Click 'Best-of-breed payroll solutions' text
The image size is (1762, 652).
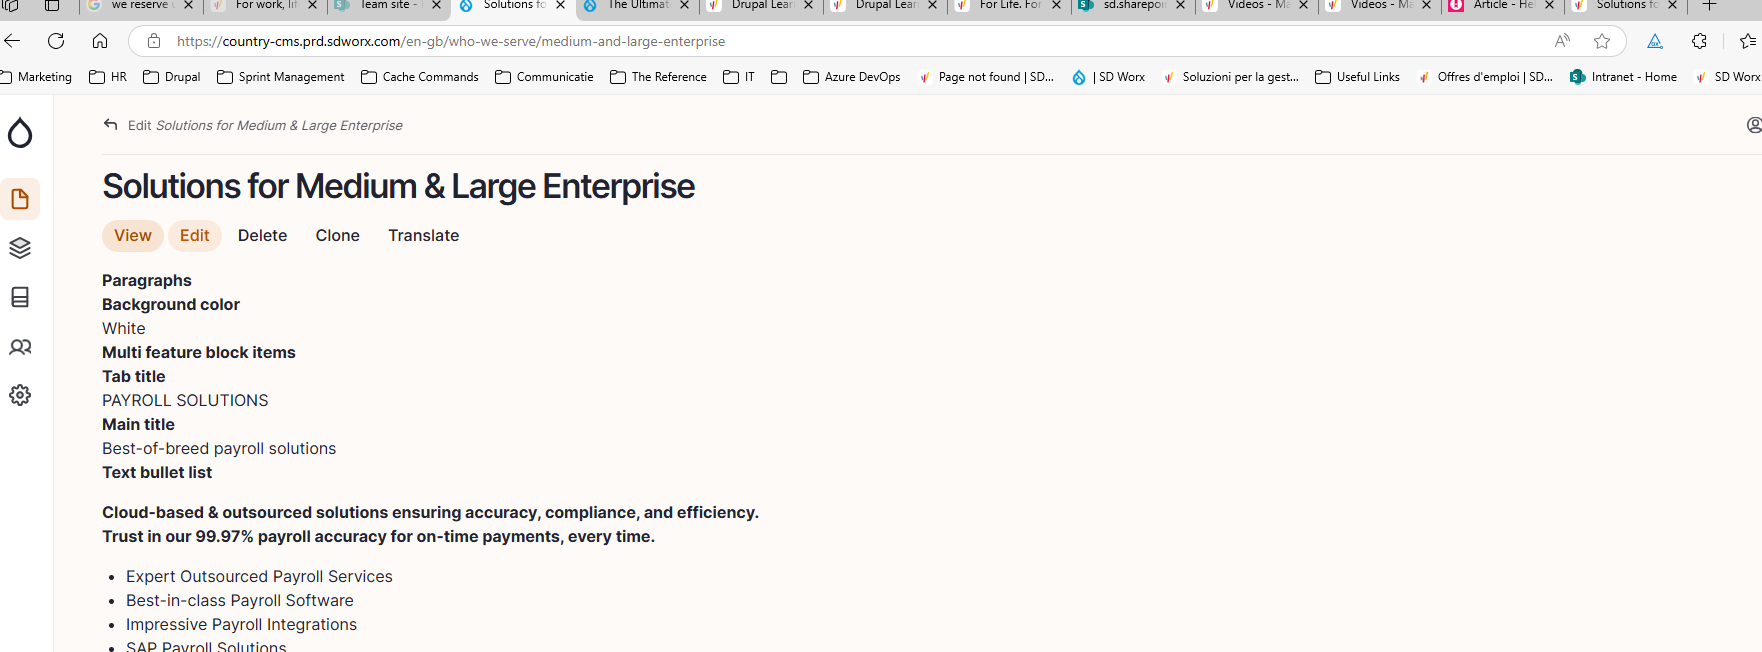[219, 448]
